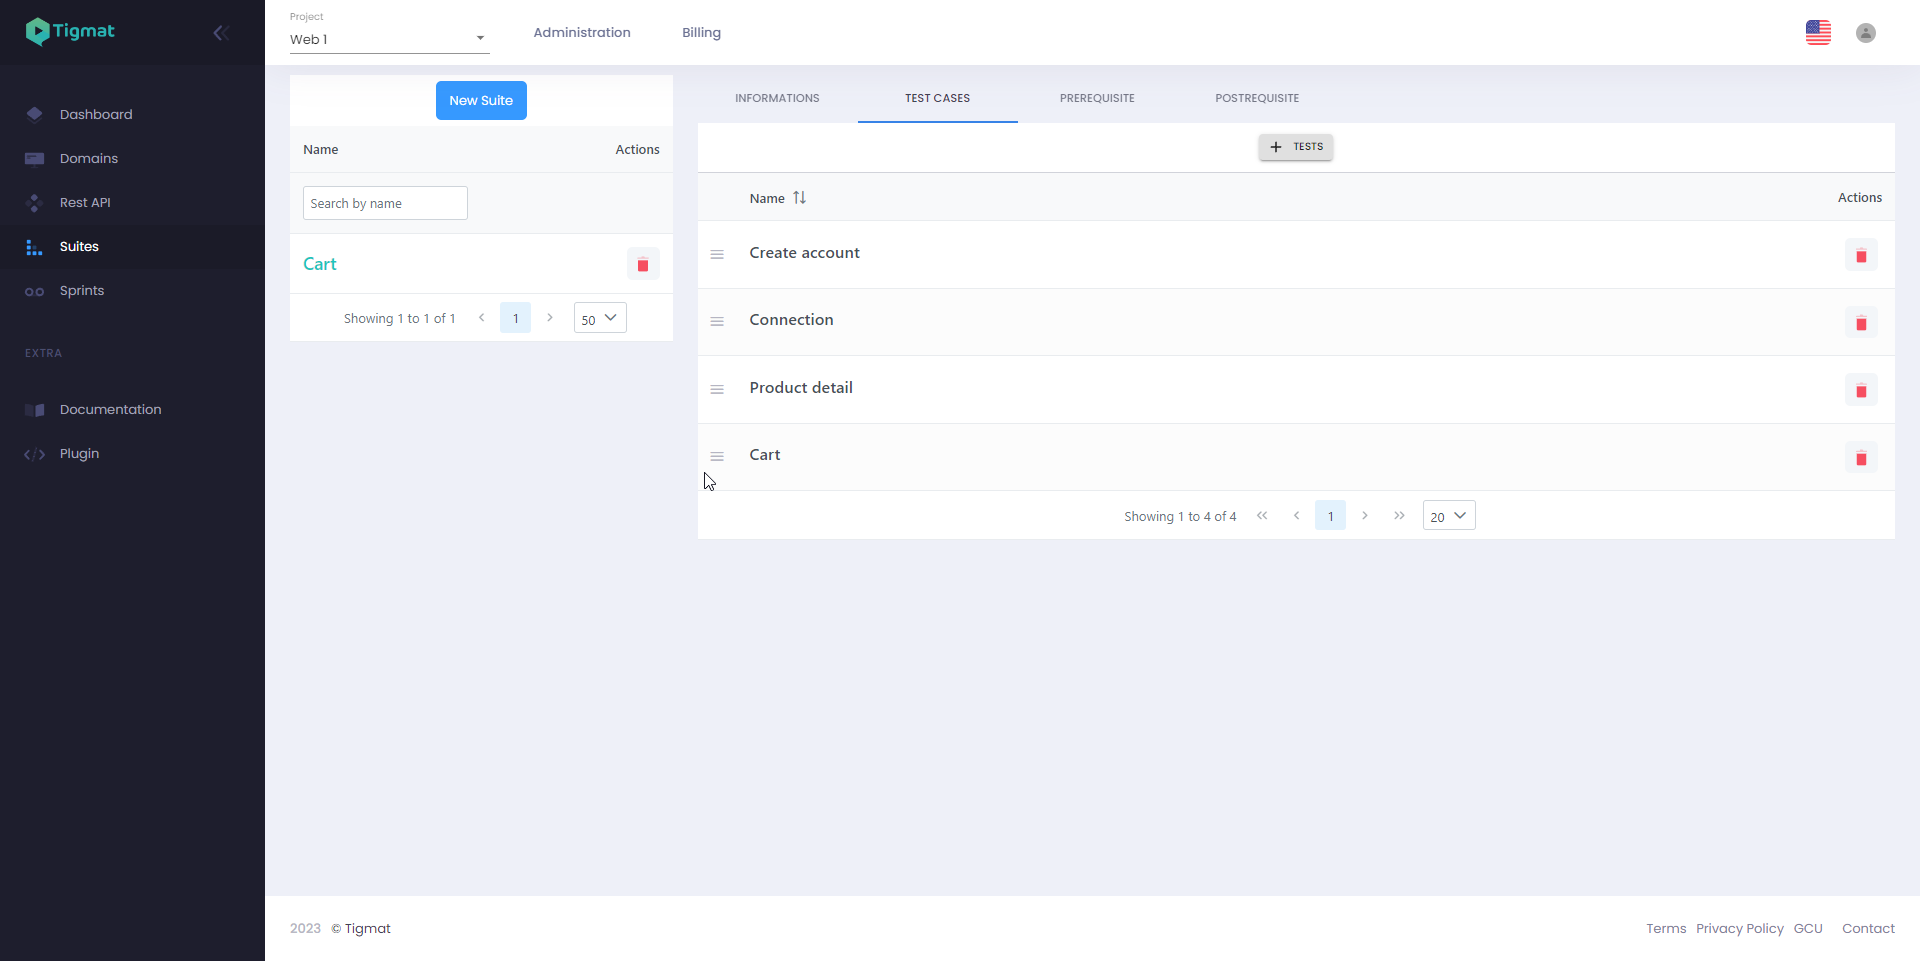Click the Tigmat logo

click(x=70, y=32)
